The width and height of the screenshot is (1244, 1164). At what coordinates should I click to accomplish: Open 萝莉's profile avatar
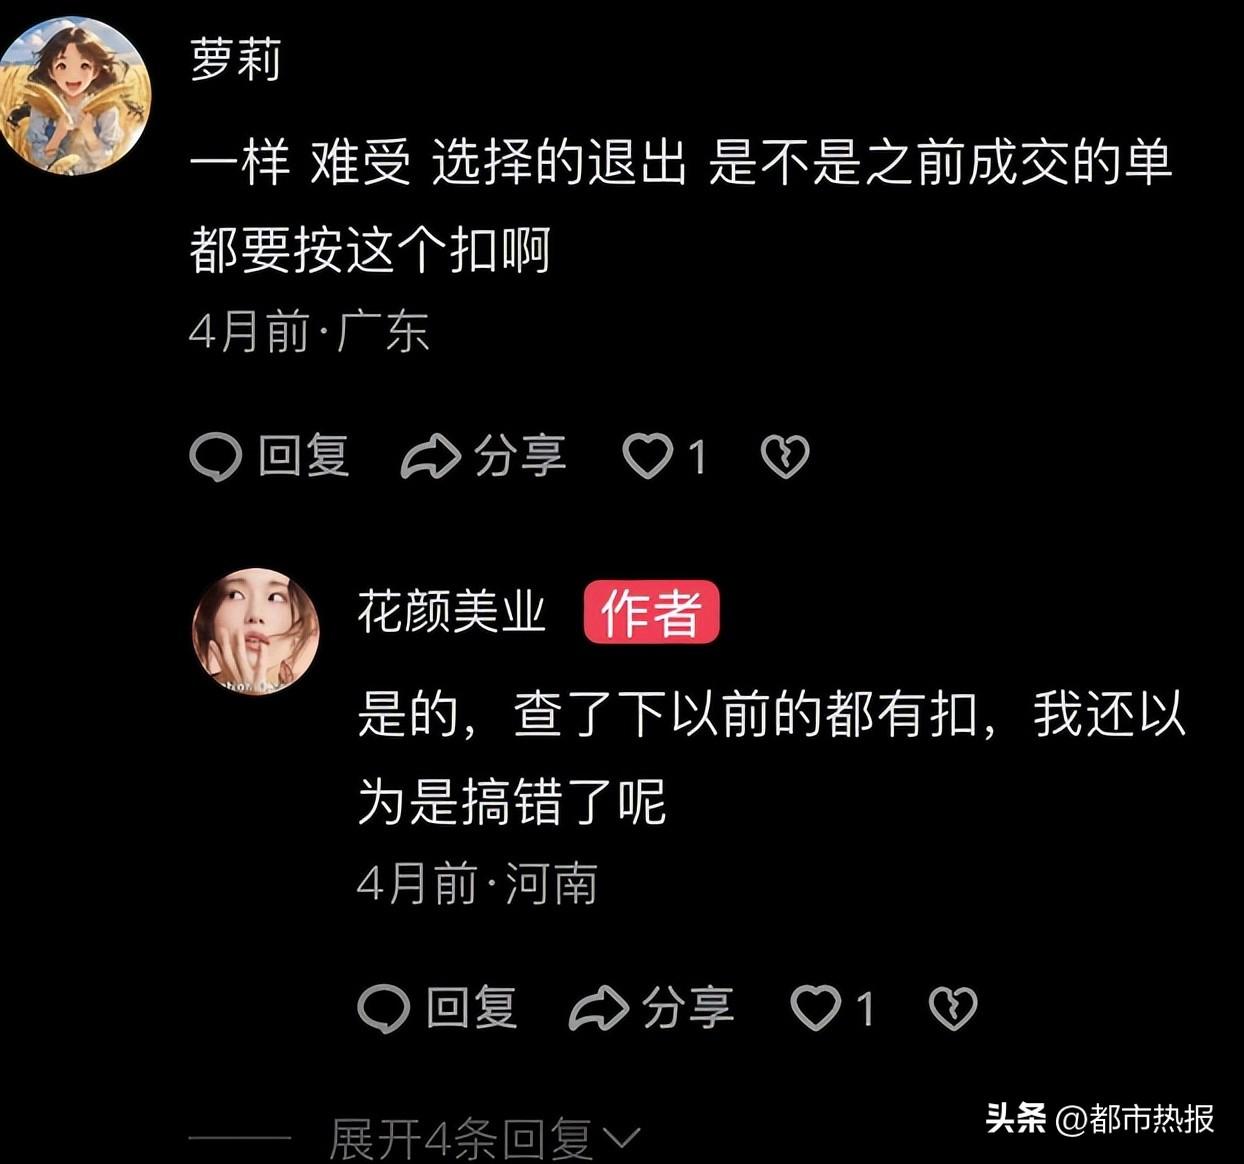[x=72, y=95]
